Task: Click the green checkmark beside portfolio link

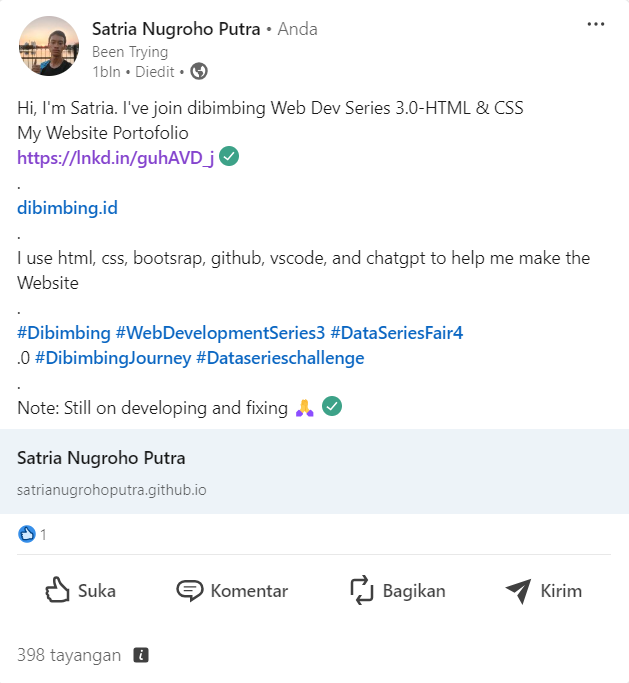Action: tap(229, 156)
